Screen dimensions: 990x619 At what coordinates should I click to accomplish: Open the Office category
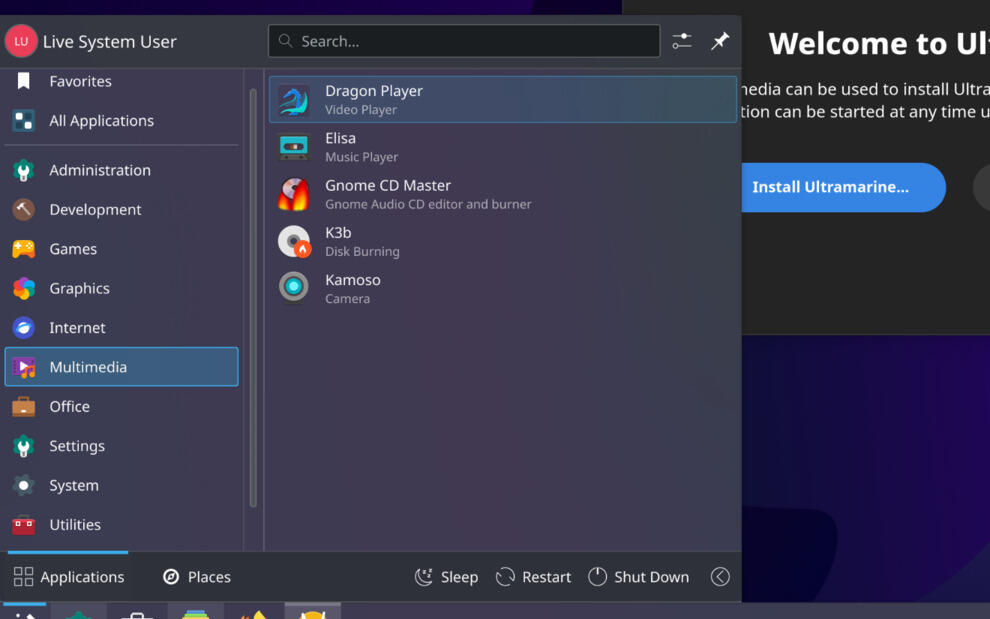pos(121,406)
